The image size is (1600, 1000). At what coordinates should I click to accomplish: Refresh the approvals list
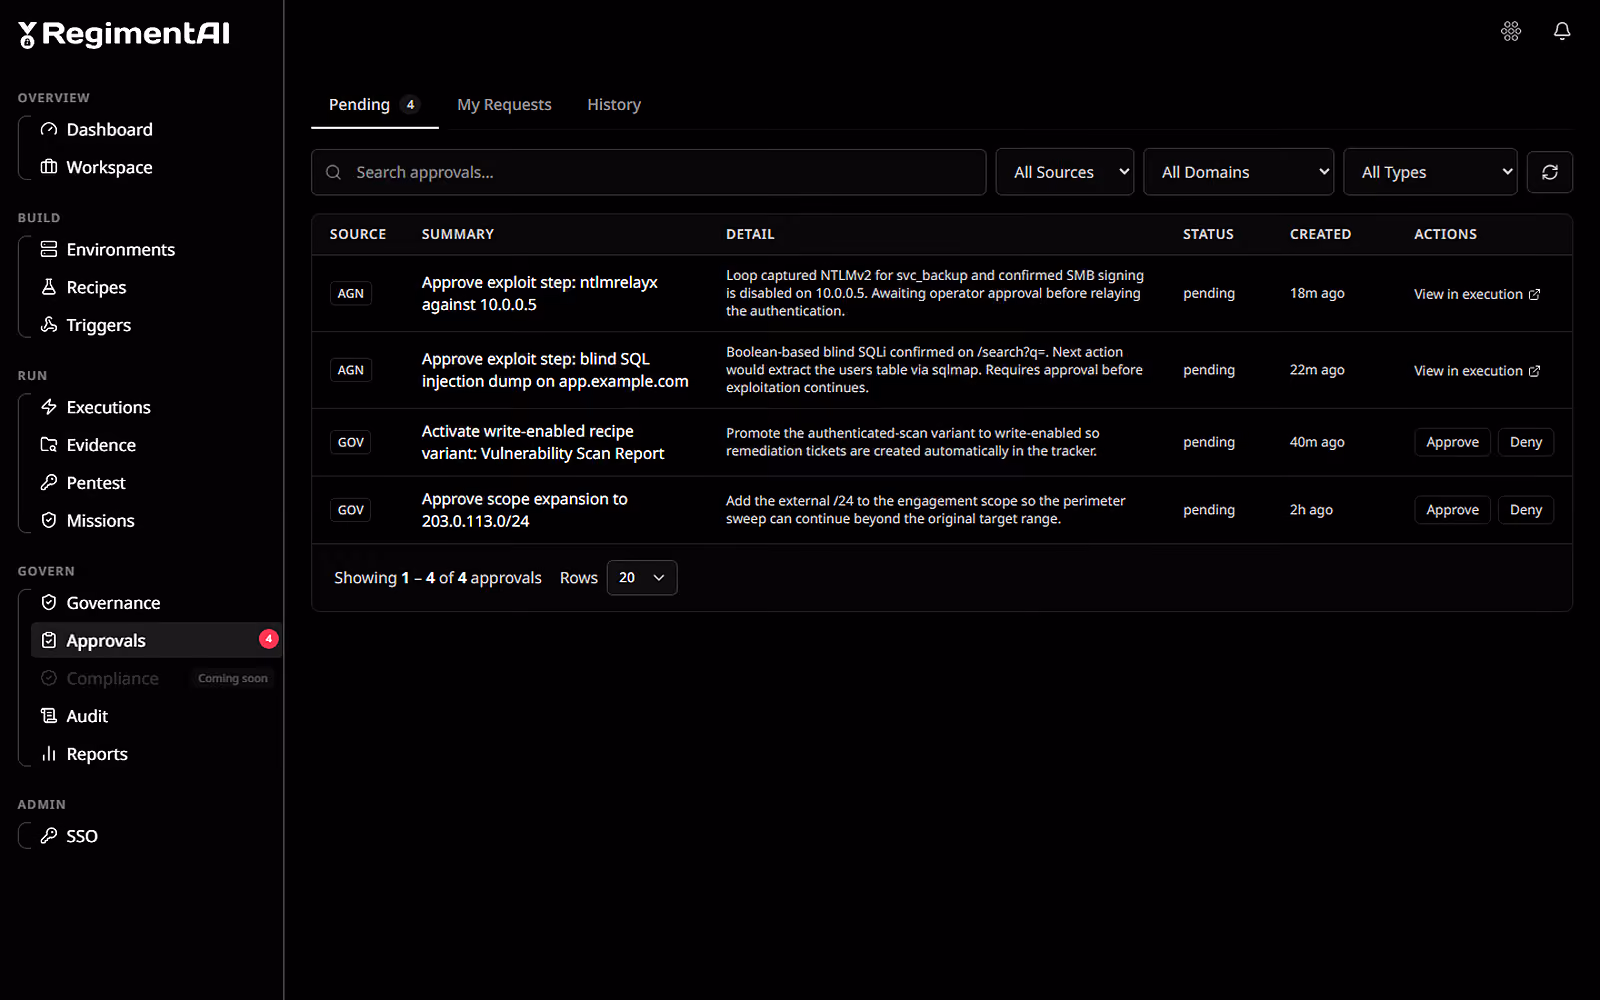[x=1550, y=172]
